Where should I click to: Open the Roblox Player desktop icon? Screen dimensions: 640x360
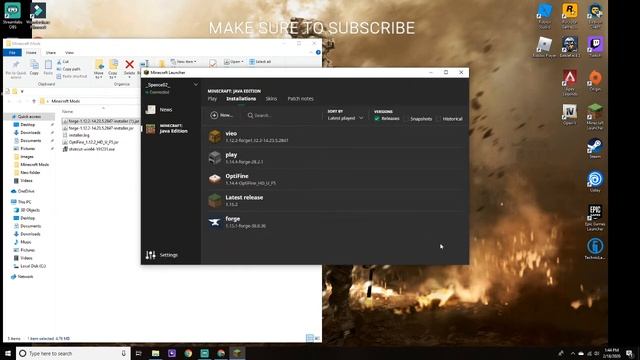point(544,47)
